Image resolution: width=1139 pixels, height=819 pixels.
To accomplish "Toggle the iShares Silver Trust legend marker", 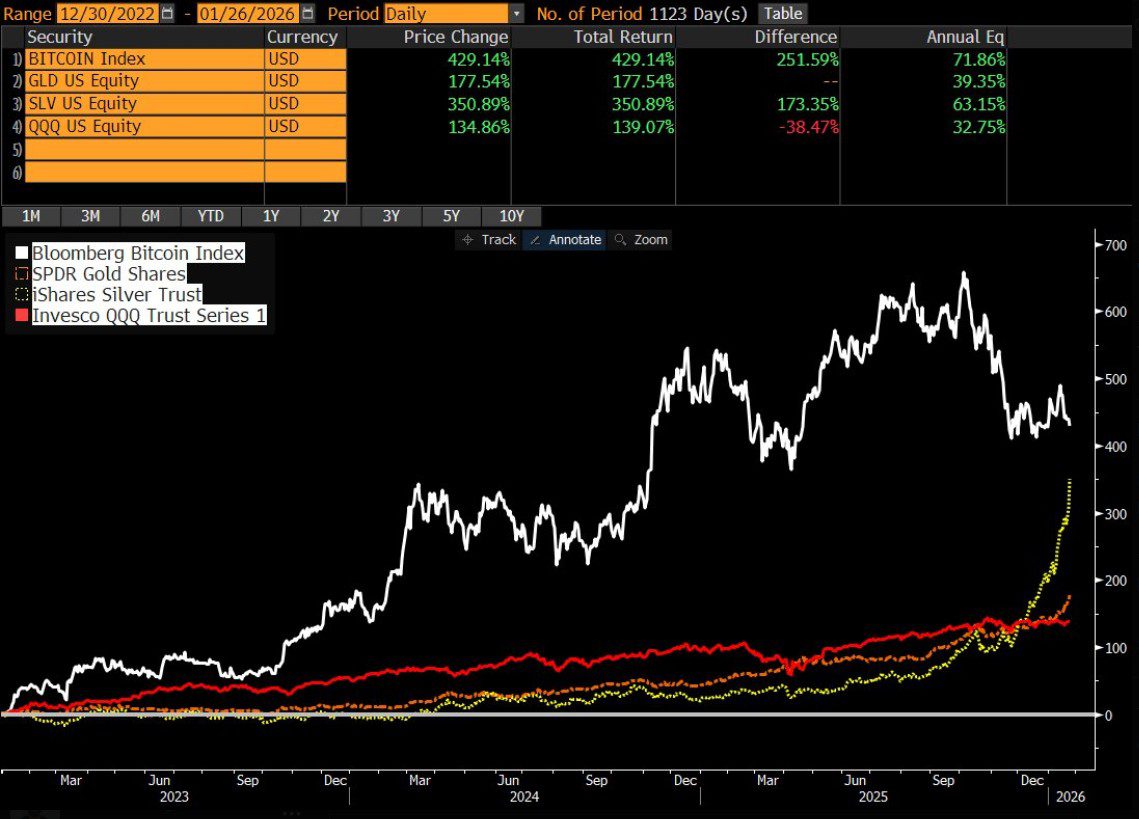I will click(x=20, y=294).
